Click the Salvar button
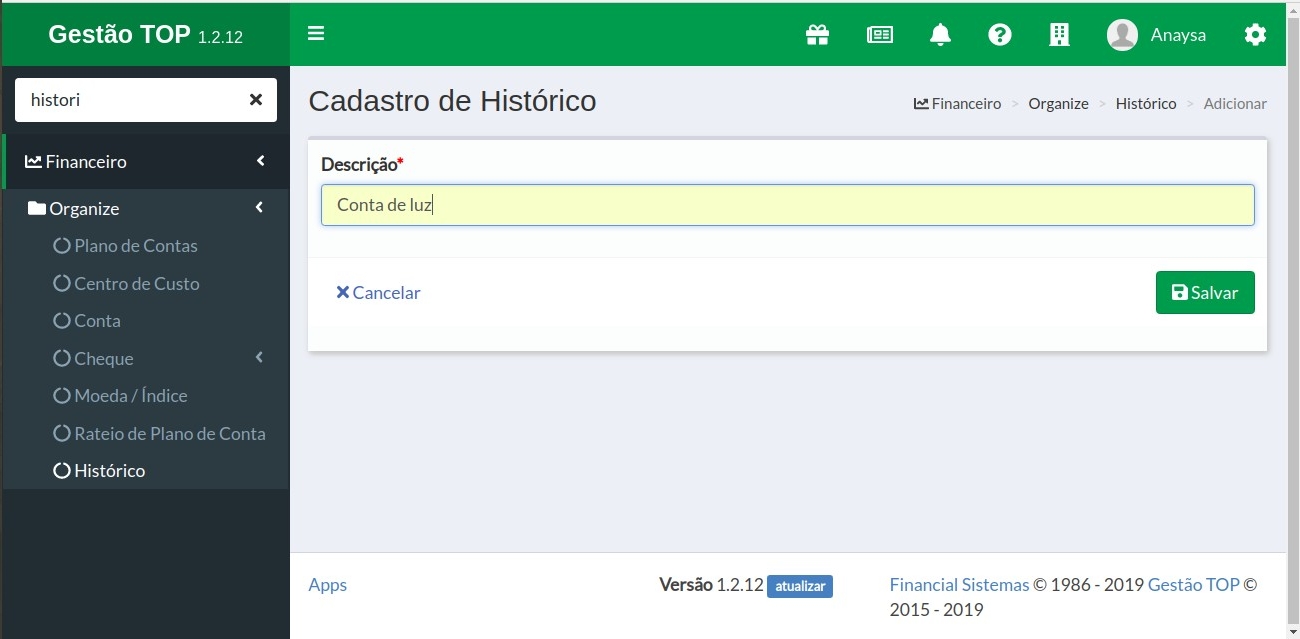Screen dimensions: 1300x639 click(x=1204, y=293)
